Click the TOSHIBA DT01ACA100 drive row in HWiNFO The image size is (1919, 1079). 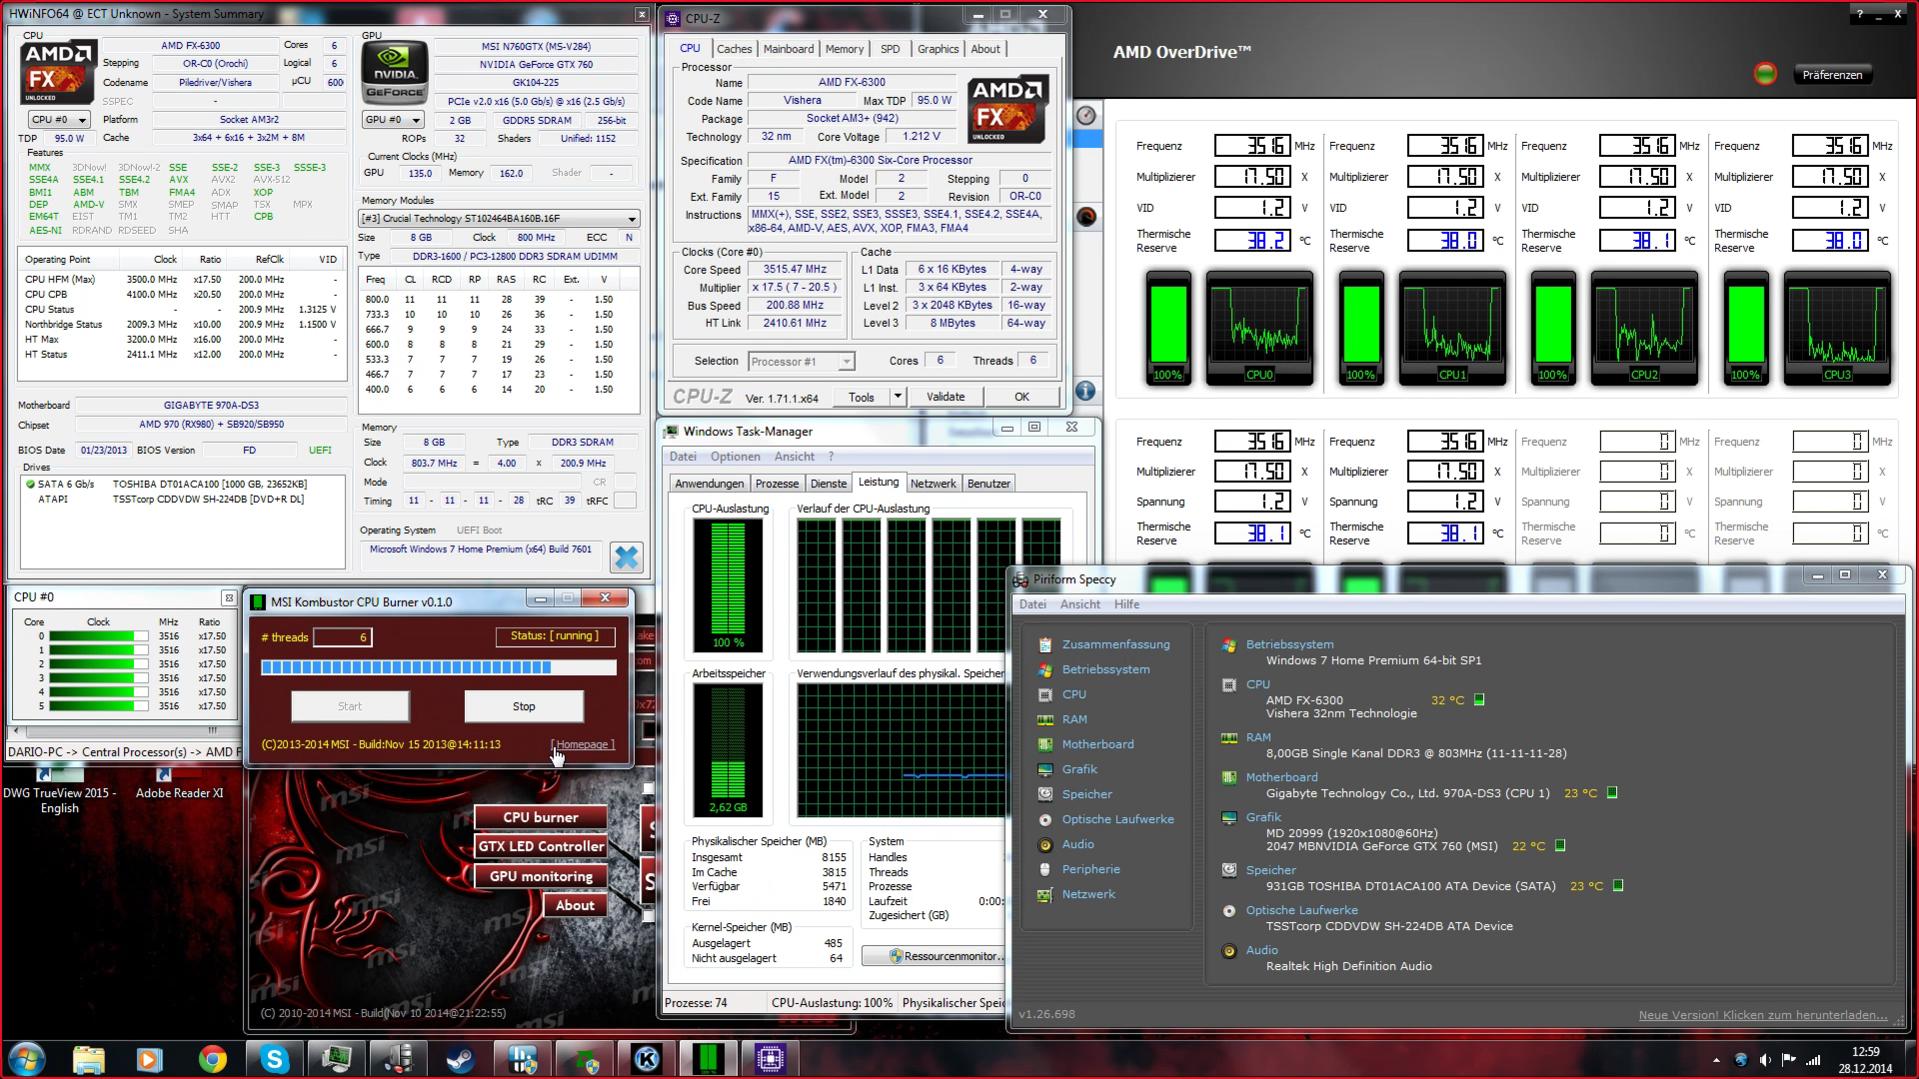[183, 484]
